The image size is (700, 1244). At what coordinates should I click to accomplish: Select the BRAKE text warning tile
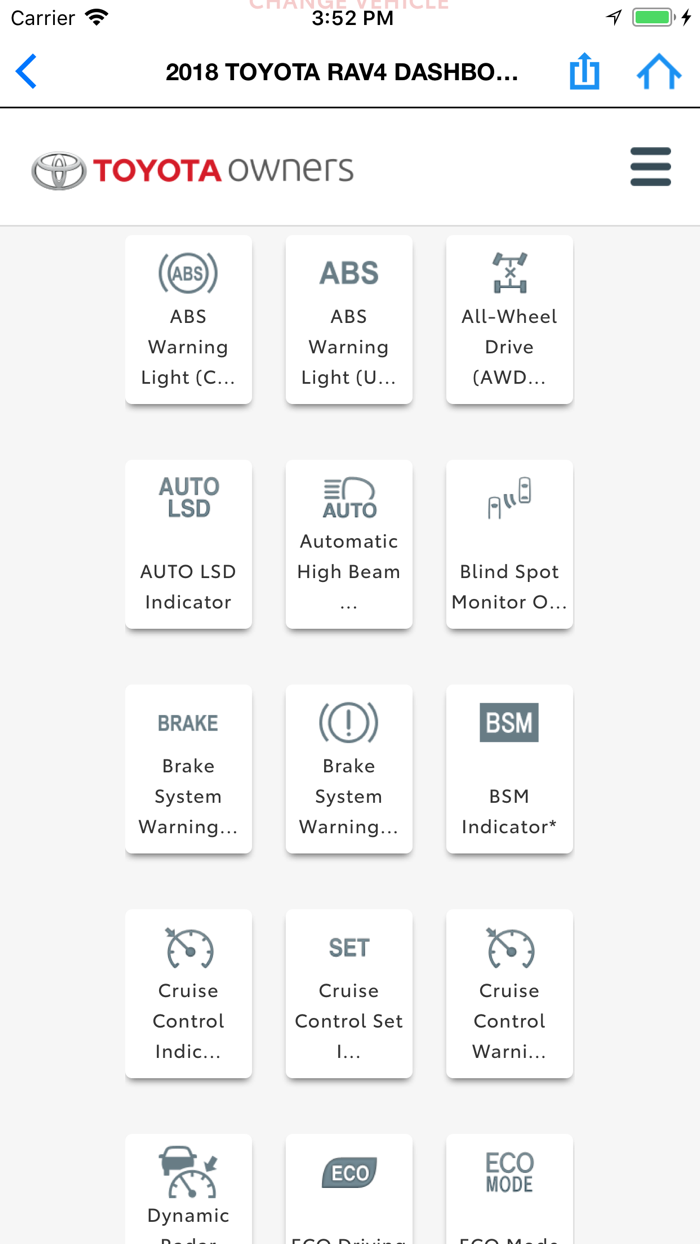point(188,769)
